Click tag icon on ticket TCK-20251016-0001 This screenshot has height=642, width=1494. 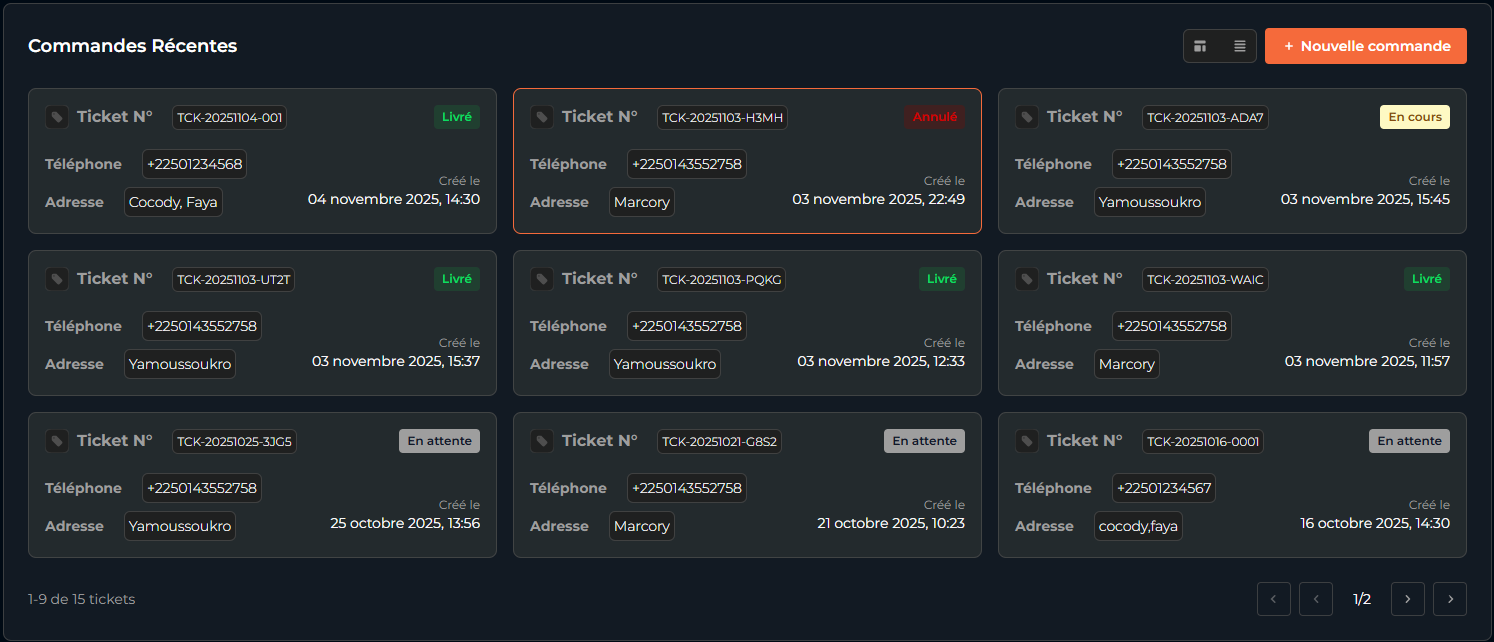coord(1027,441)
